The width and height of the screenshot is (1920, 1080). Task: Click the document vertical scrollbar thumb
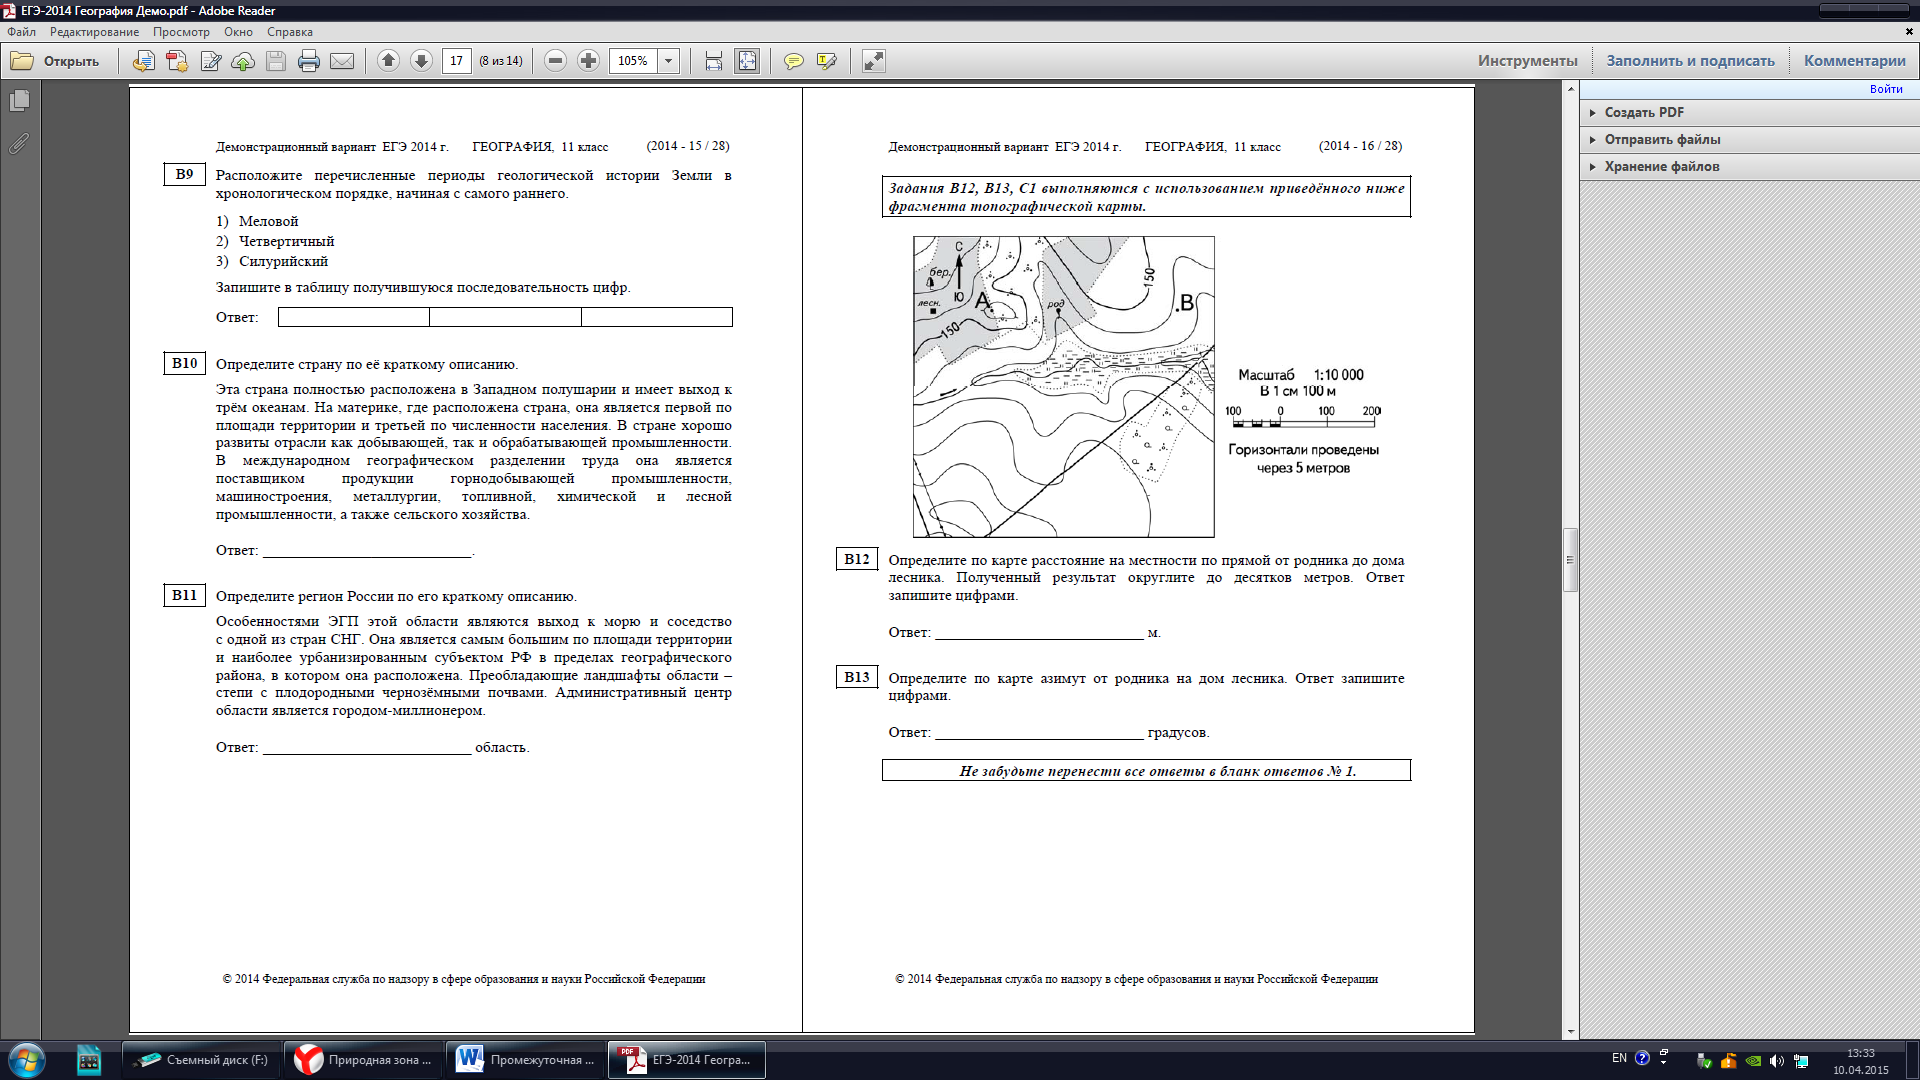pyautogui.click(x=1571, y=560)
